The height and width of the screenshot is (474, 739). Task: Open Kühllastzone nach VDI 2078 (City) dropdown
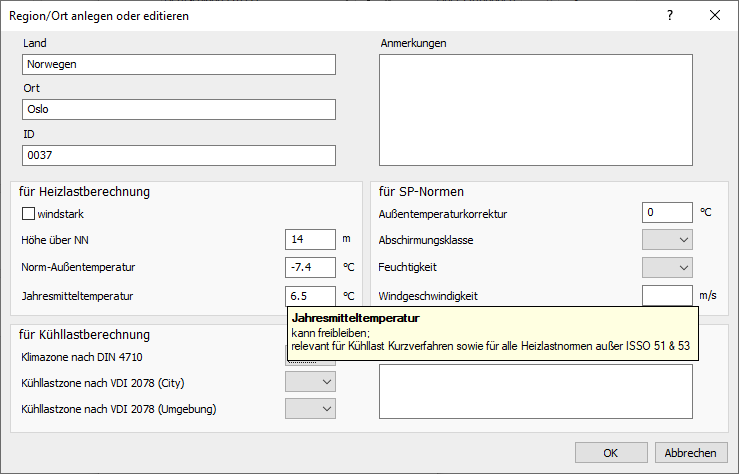point(310,382)
